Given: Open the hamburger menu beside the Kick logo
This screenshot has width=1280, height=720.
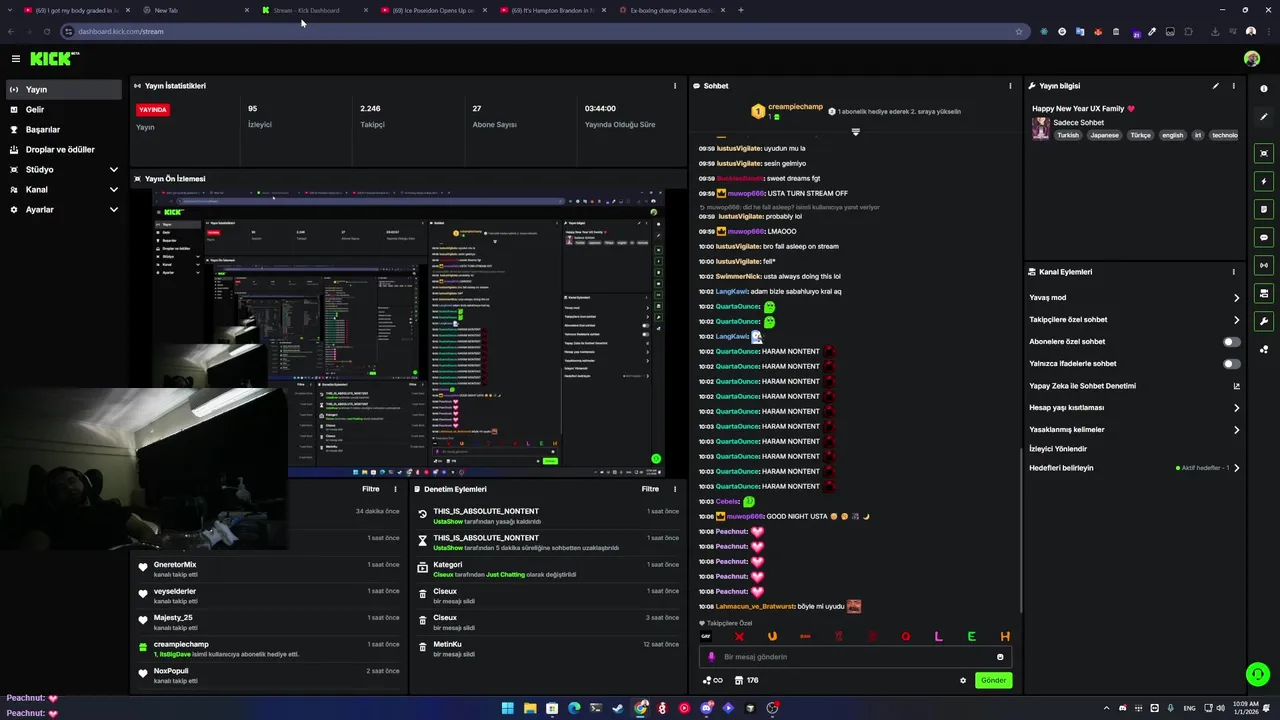Looking at the screenshot, I should coord(16,59).
